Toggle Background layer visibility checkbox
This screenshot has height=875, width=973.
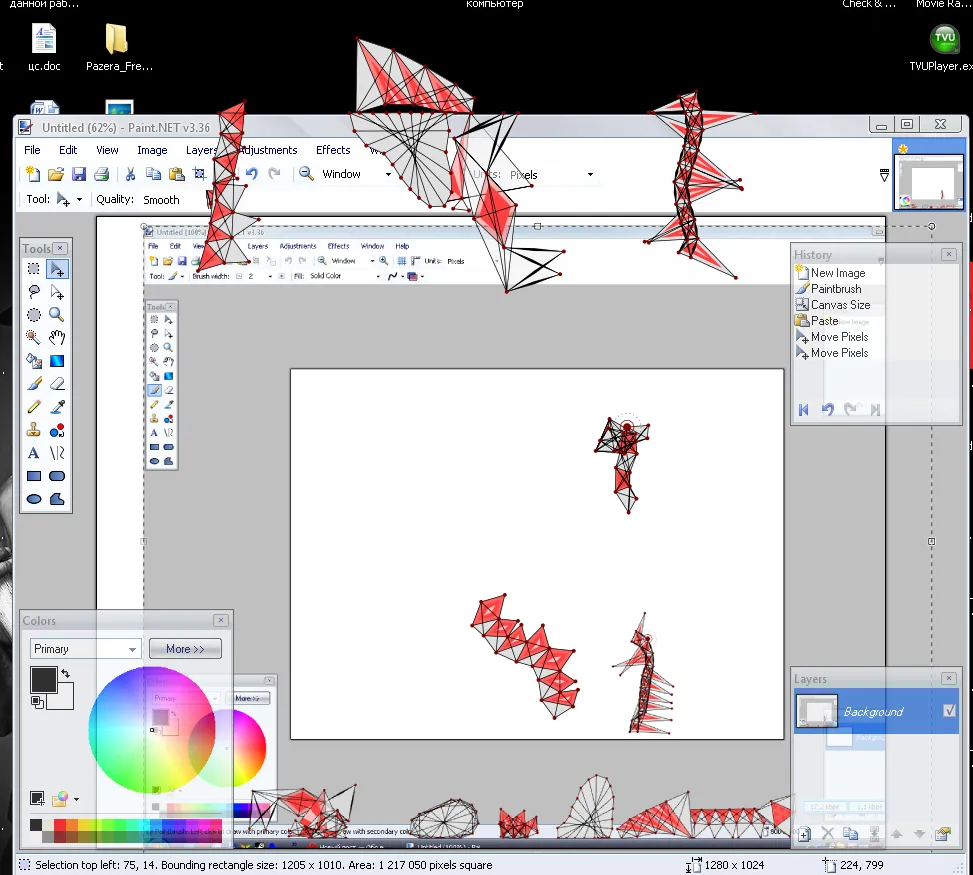click(950, 711)
